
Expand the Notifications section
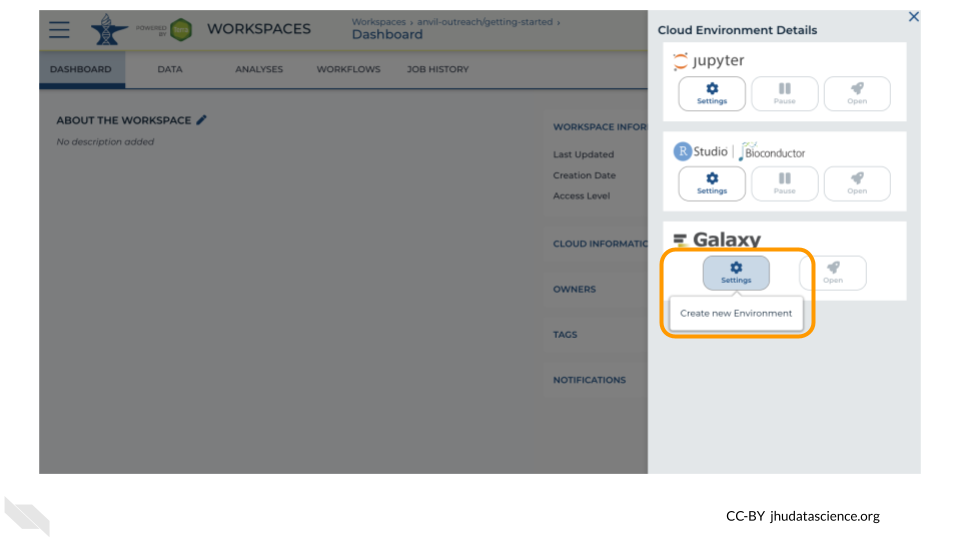[590, 380]
